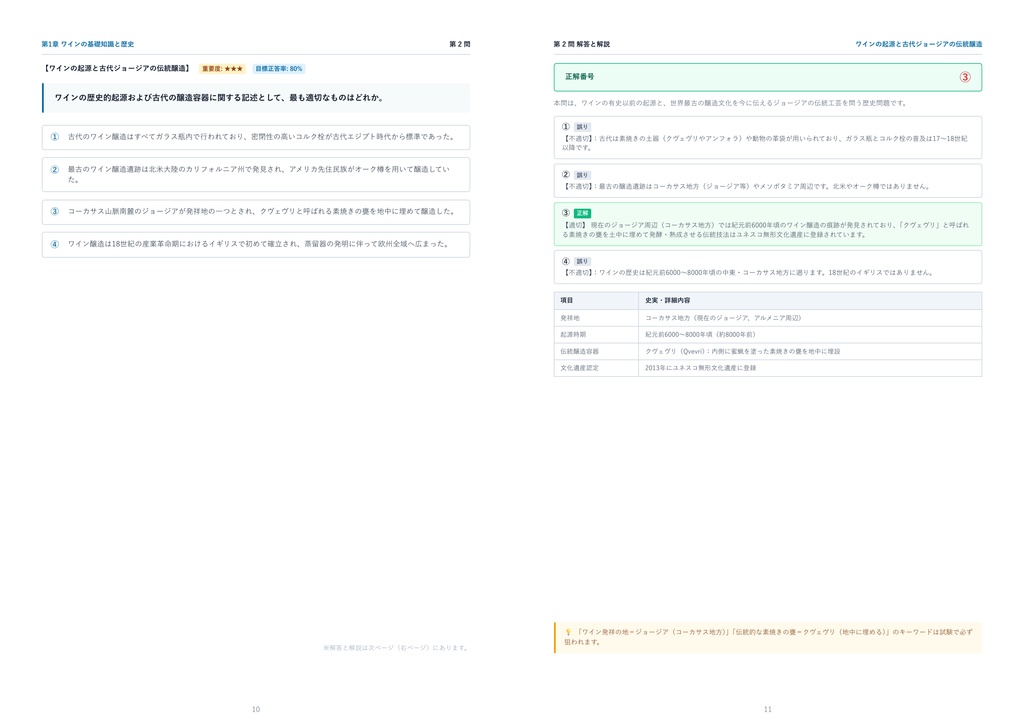Click the topic title '【ワインの起源と古代ジョージアの伝統醸造】'
The width and height of the screenshot is (1024, 724).
117,68
